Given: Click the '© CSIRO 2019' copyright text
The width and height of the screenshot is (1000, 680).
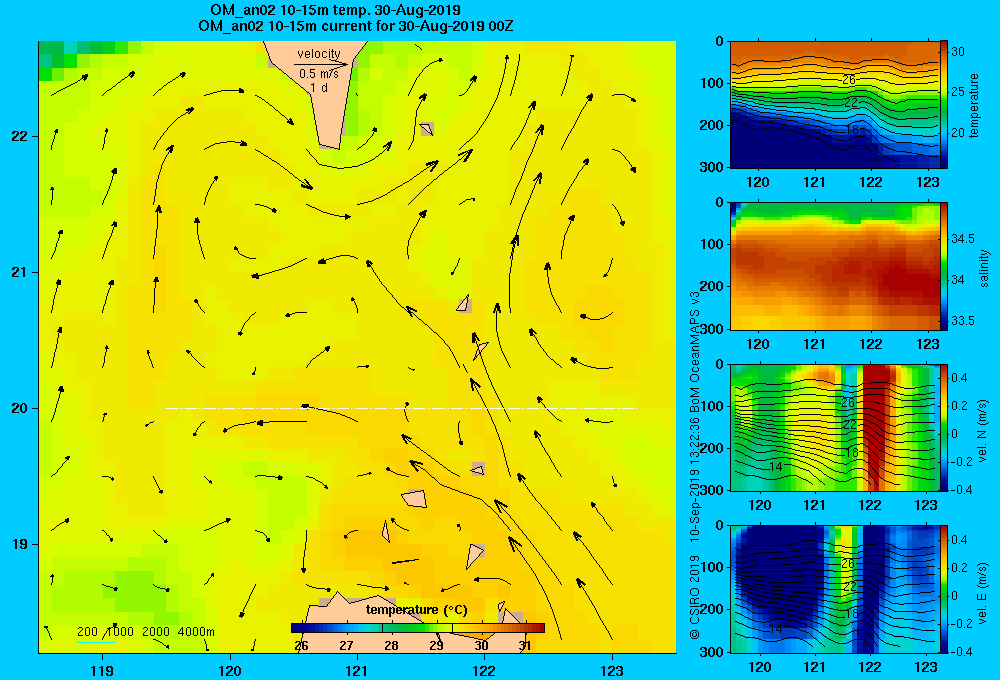Looking at the screenshot, I should [x=695, y=596].
